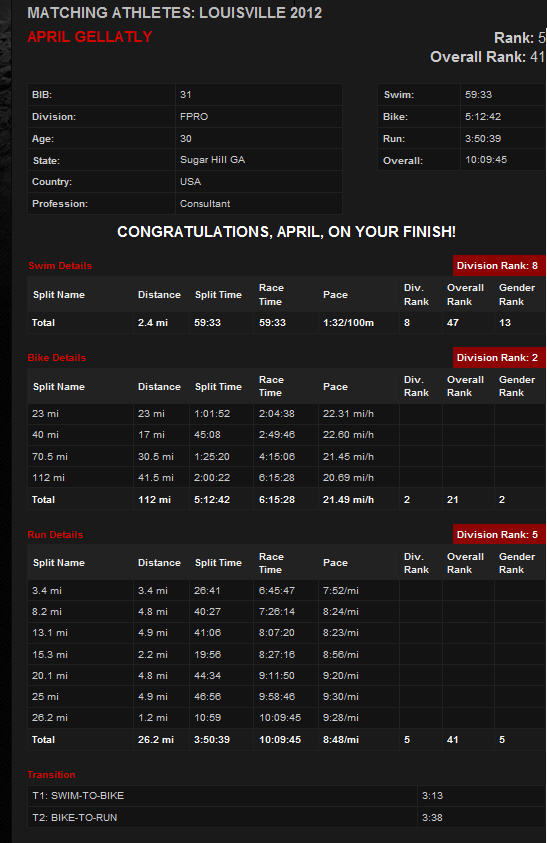Click swim overall rank 47
547x843 pixels.
click(453, 323)
